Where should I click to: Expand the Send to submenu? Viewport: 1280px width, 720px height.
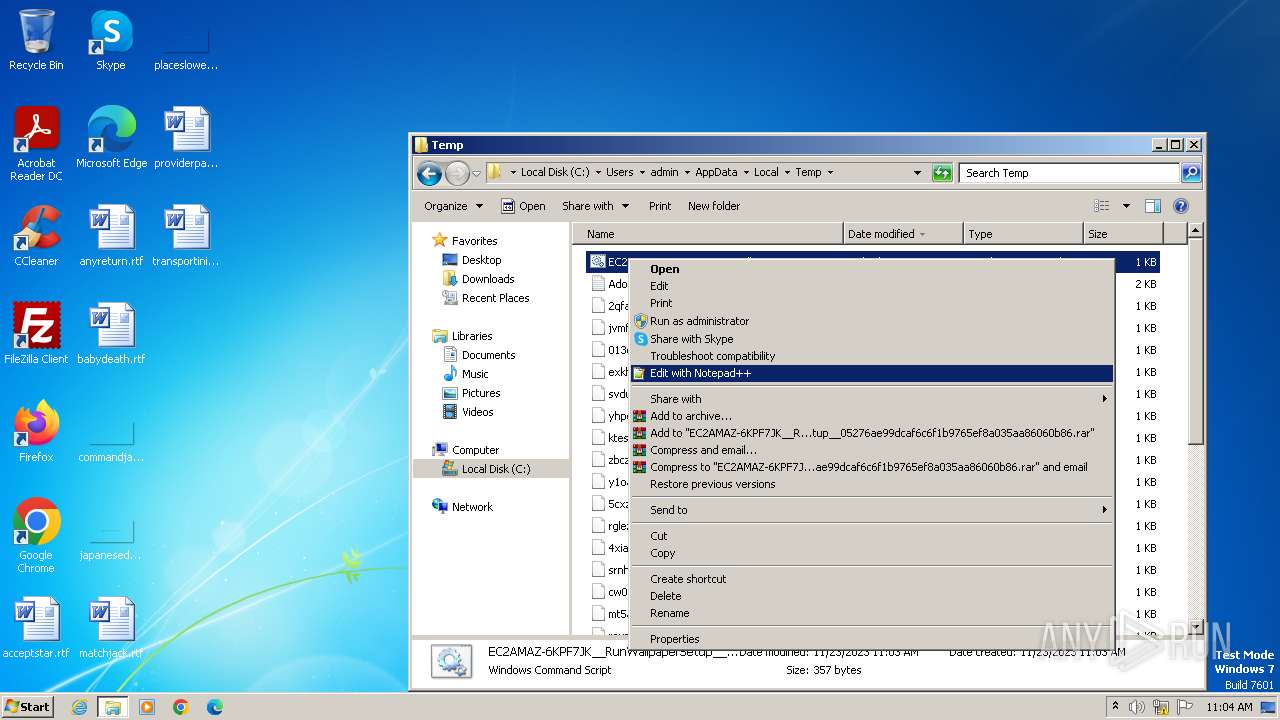tap(871, 510)
